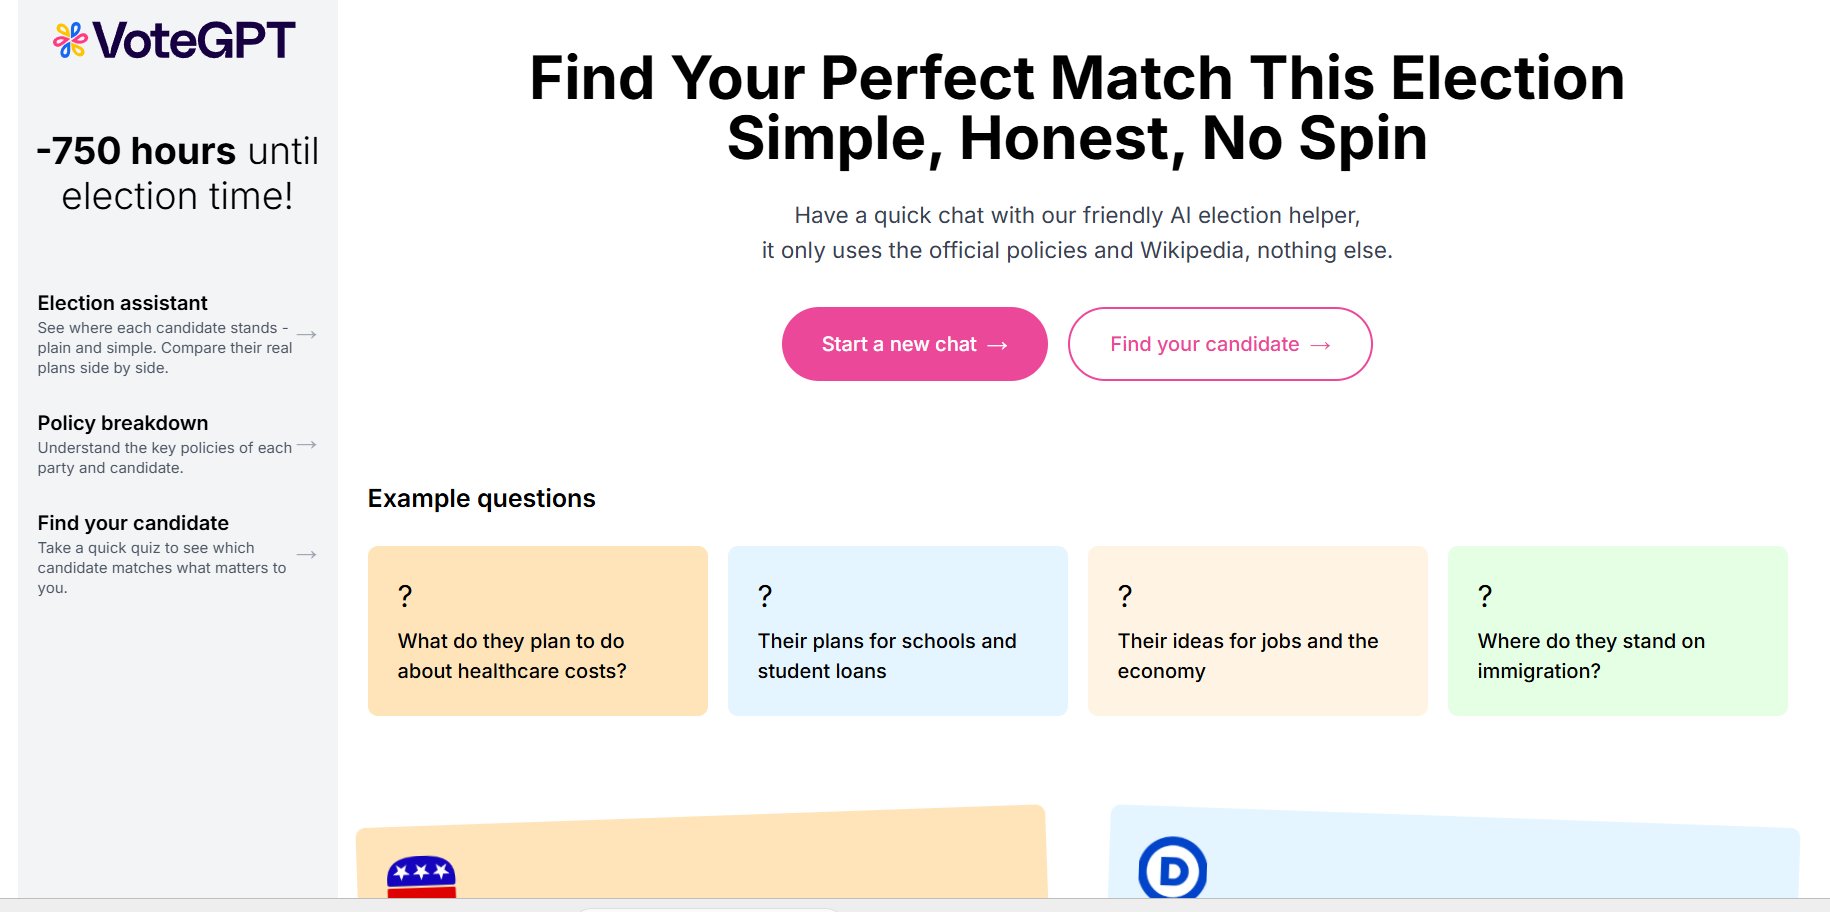Click the VoteGPT flower logo icon
Screen dimensions: 1830x912
coord(70,40)
